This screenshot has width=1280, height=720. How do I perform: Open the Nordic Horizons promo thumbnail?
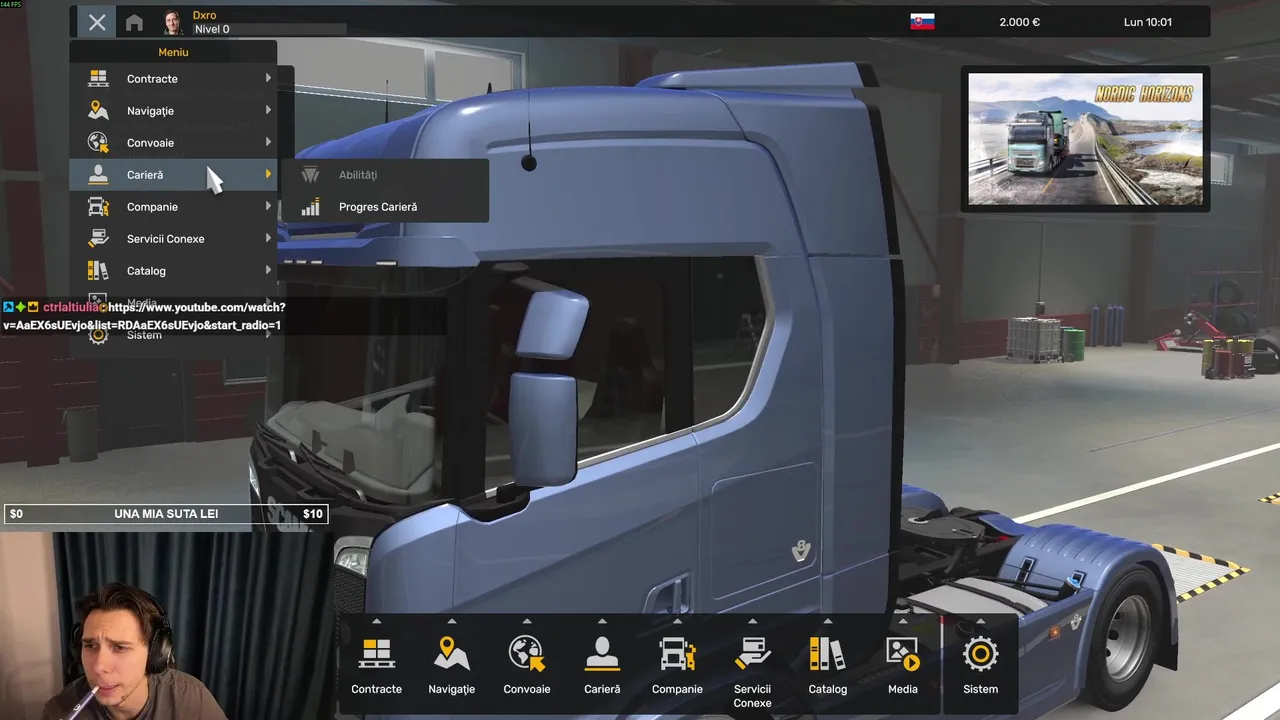1085,138
